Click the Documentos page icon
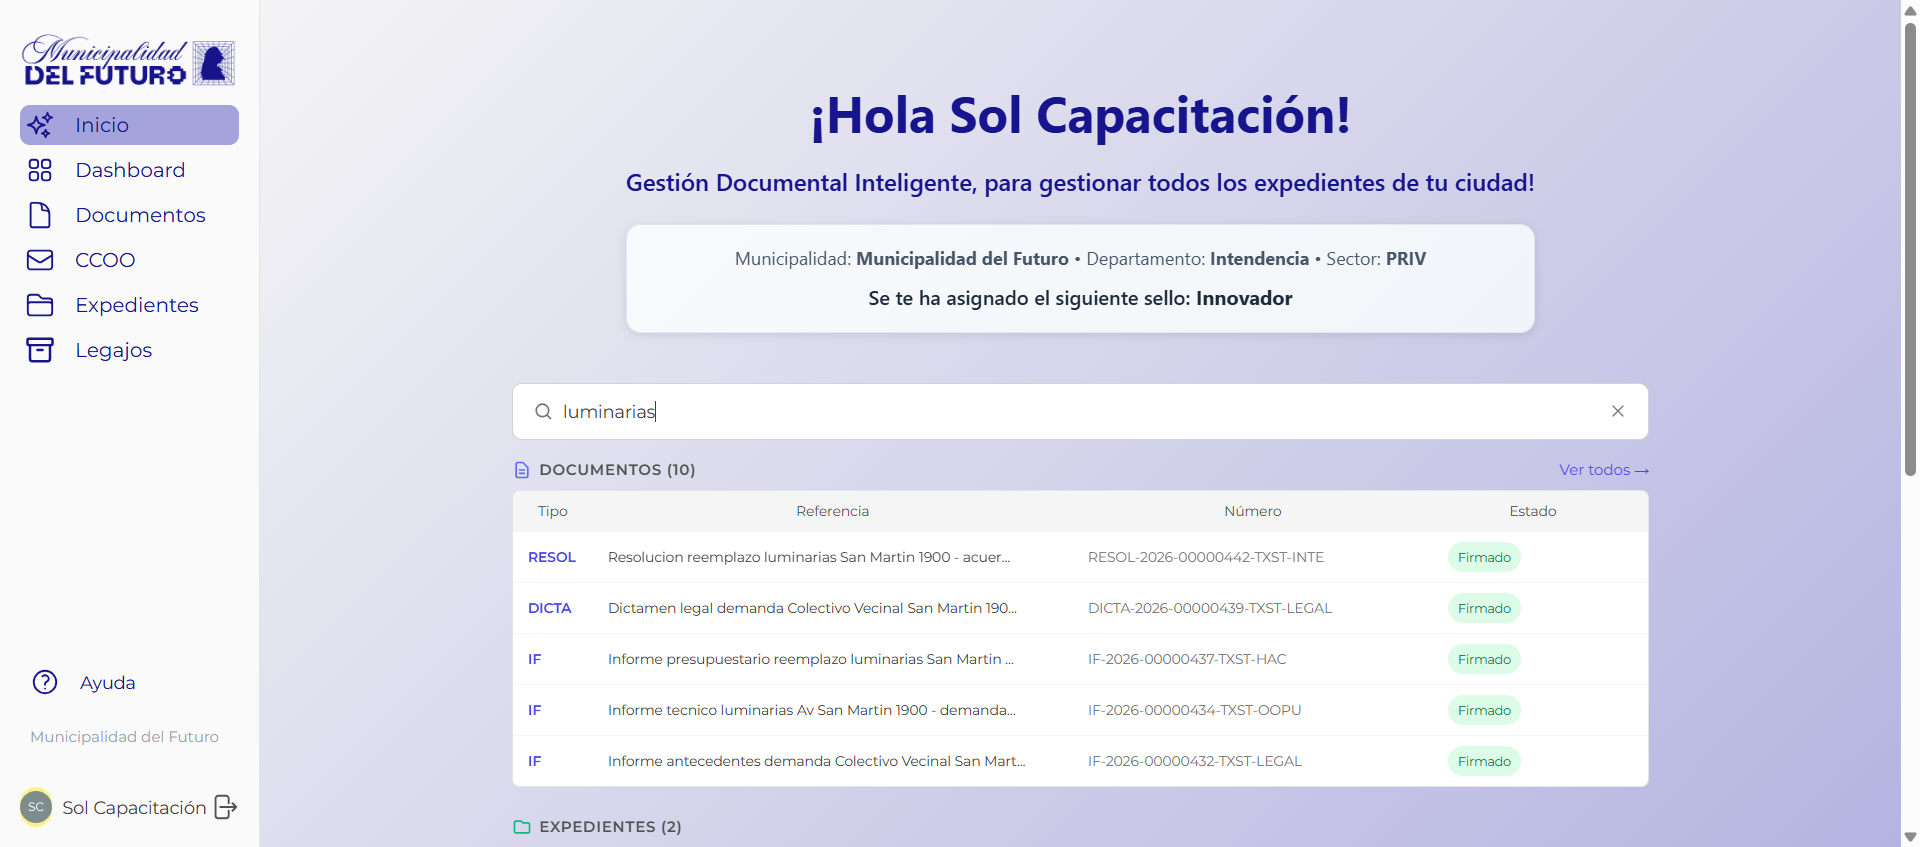This screenshot has height=847, width=1920. 40,215
